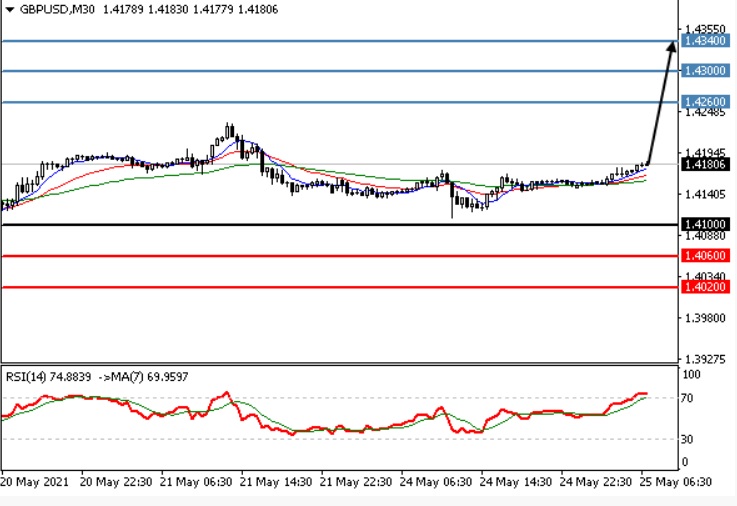Select the 1.39275 price axis value
The image size is (737, 506).
pyautogui.click(x=706, y=359)
